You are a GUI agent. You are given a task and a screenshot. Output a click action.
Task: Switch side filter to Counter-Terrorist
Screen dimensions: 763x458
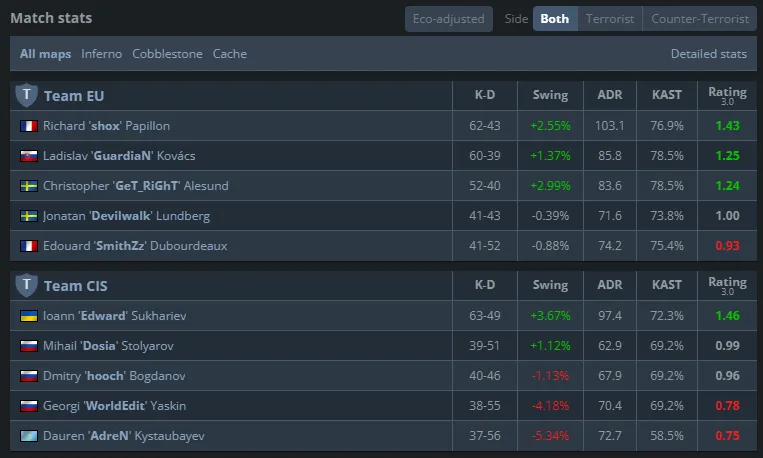(x=700, y=19)
